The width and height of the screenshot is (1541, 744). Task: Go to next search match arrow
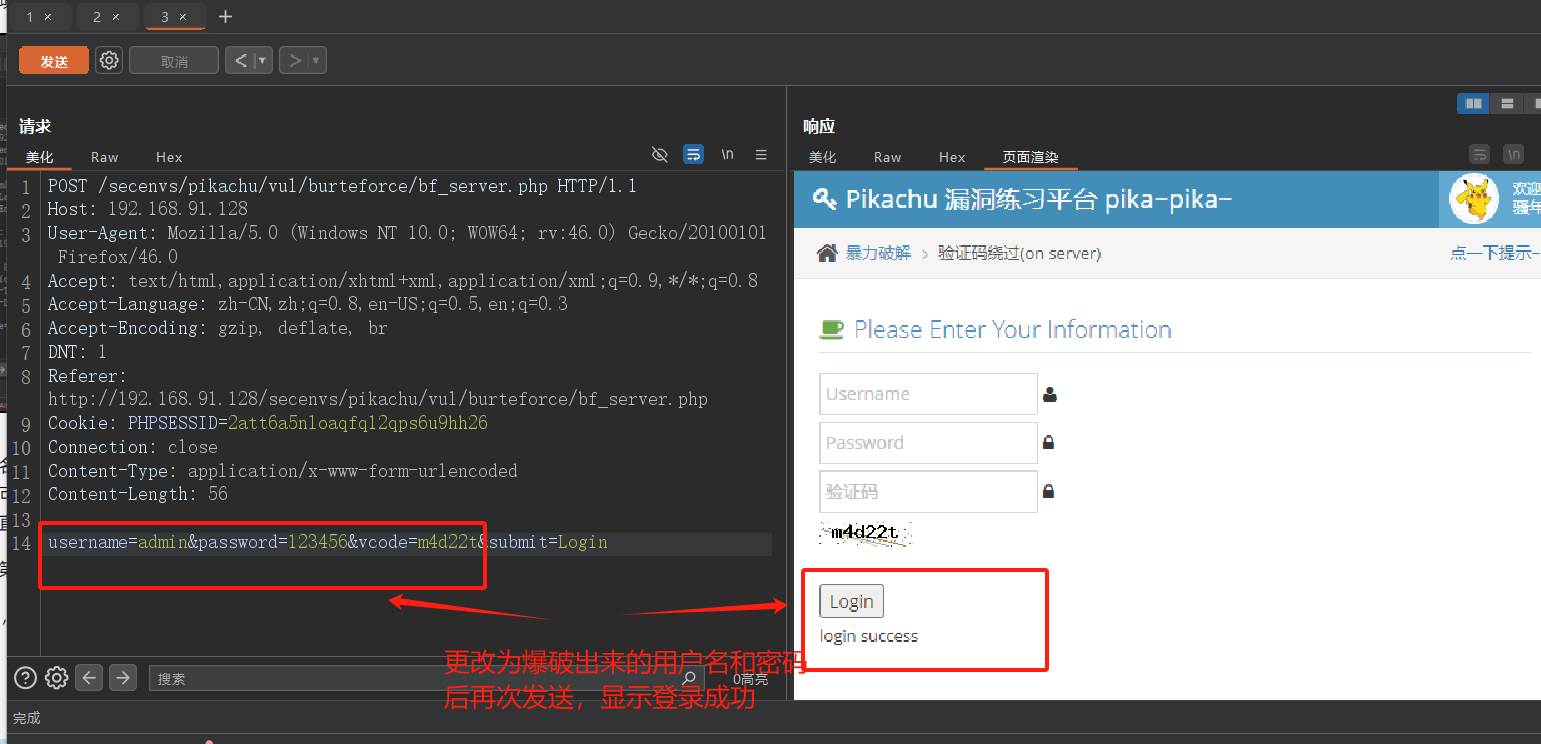[123, 678]
